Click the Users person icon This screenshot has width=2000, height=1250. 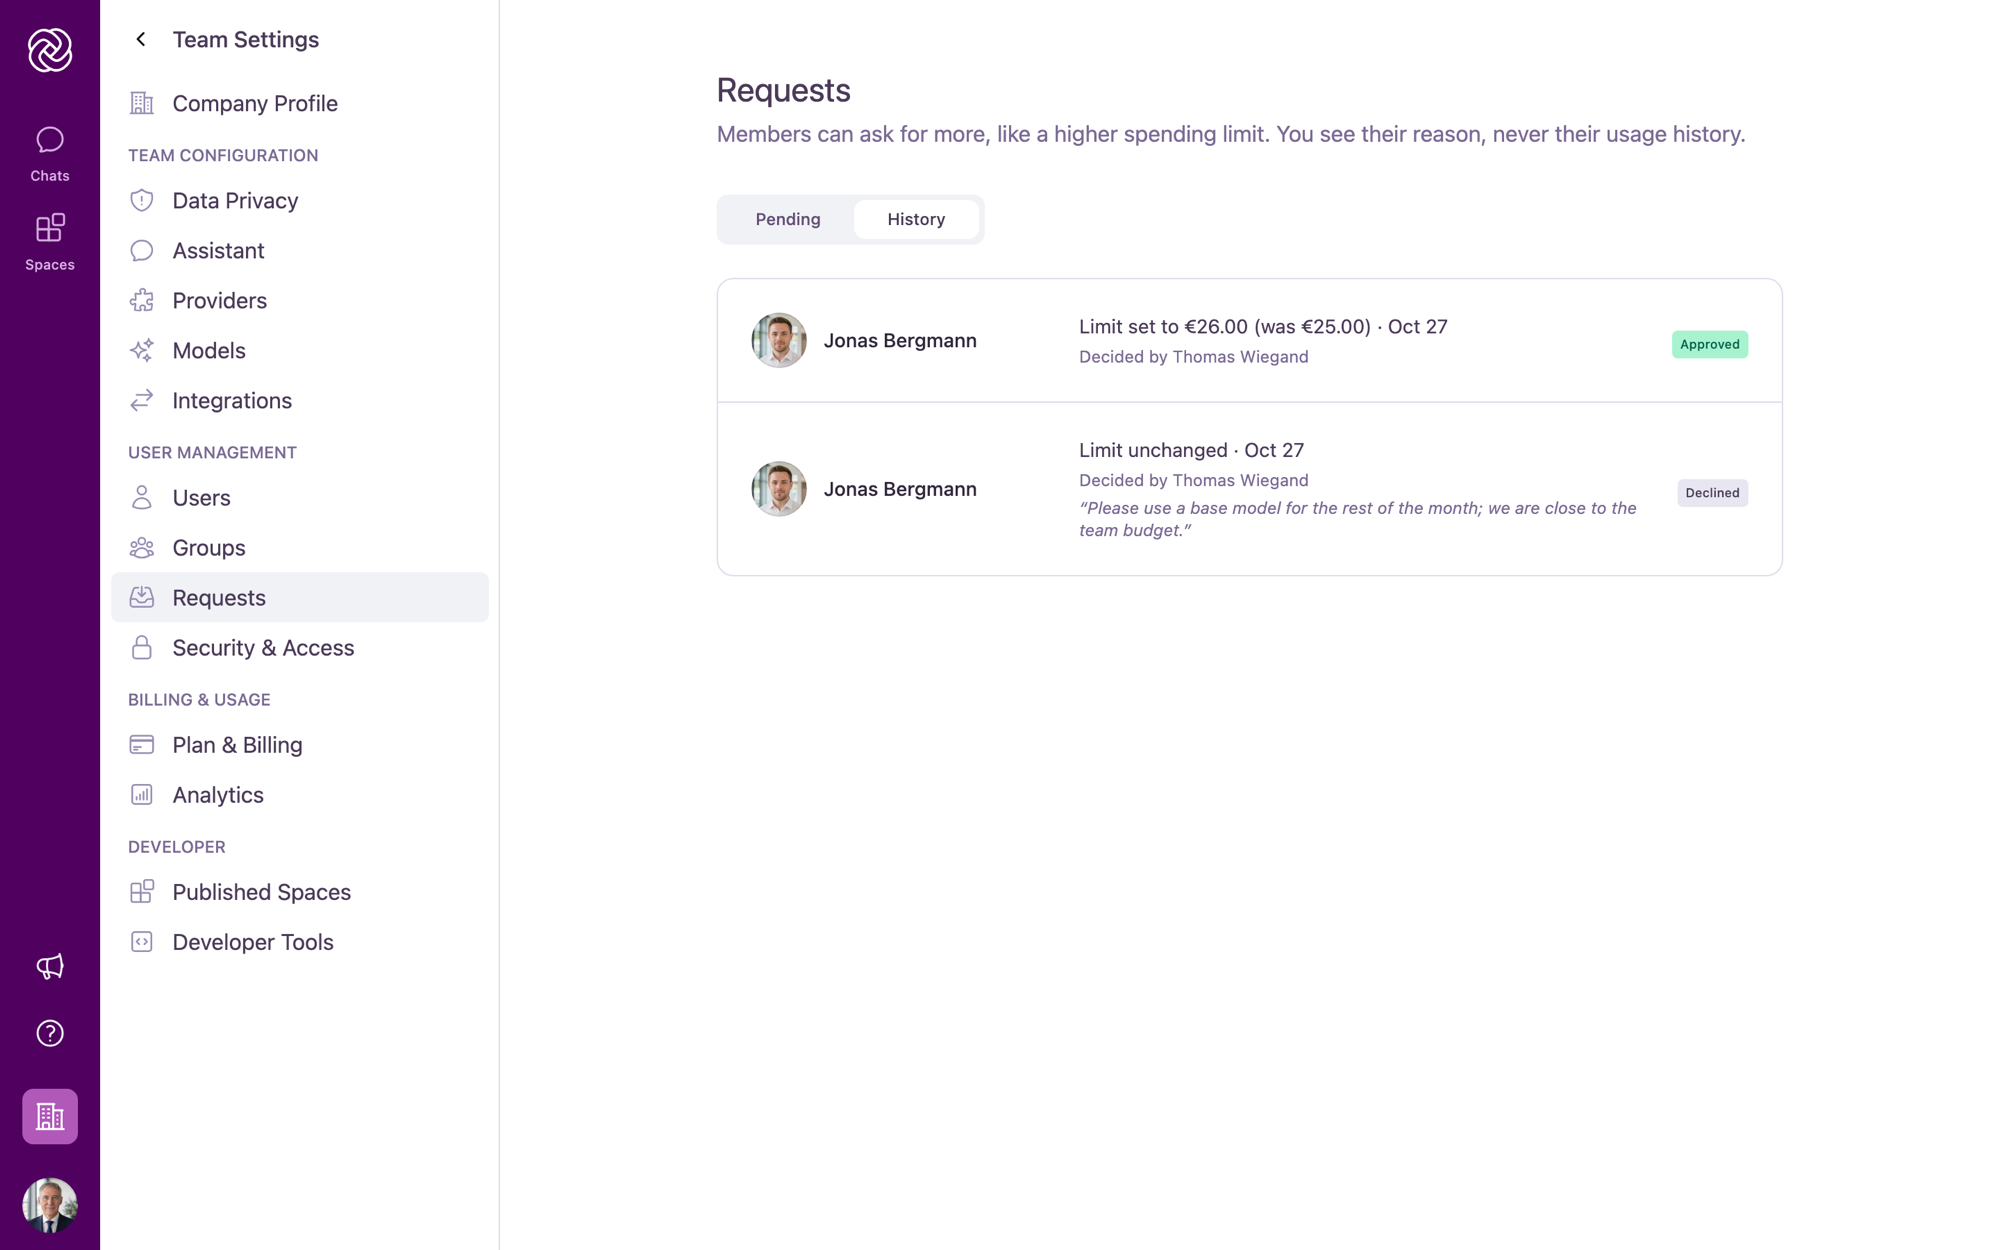(142, 497)
